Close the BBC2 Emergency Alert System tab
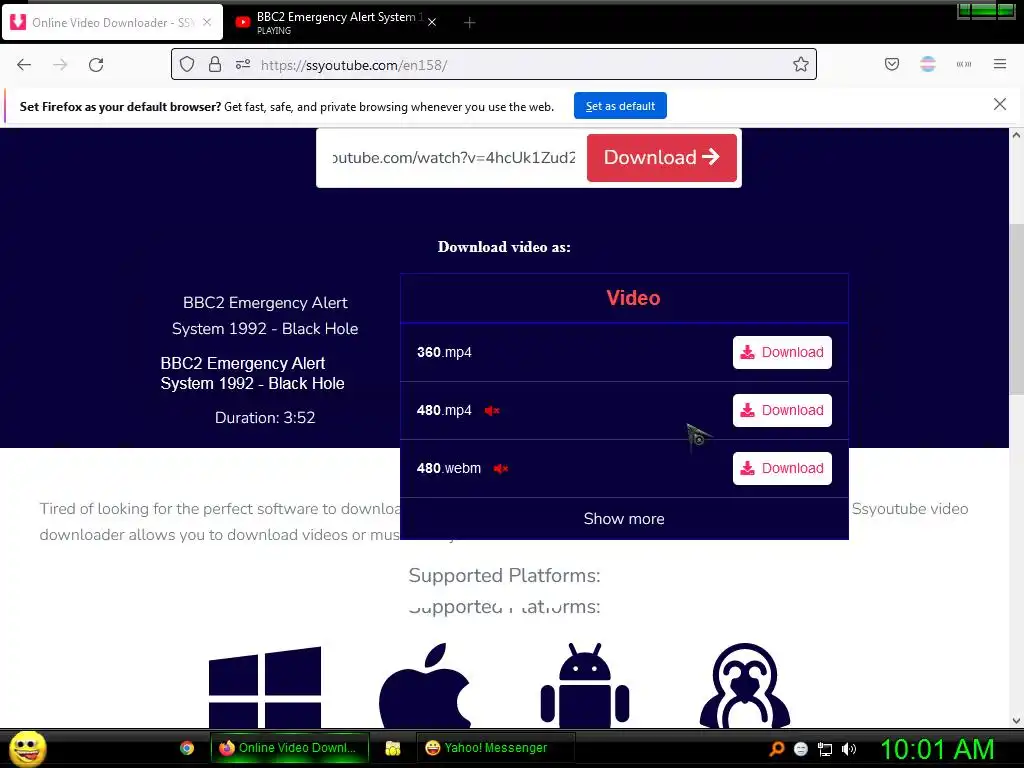 click(432, 22)
